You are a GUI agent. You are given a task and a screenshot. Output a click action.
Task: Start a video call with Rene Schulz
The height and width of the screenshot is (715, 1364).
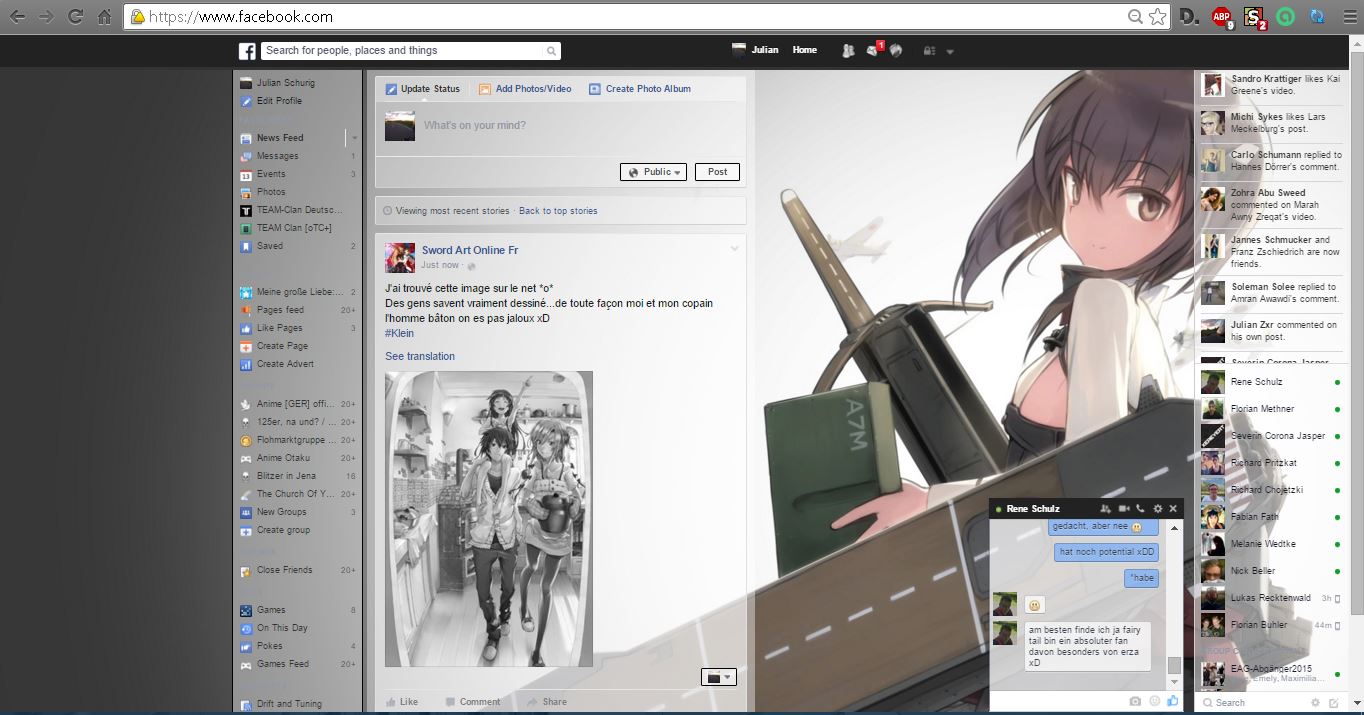point(1124,509)
